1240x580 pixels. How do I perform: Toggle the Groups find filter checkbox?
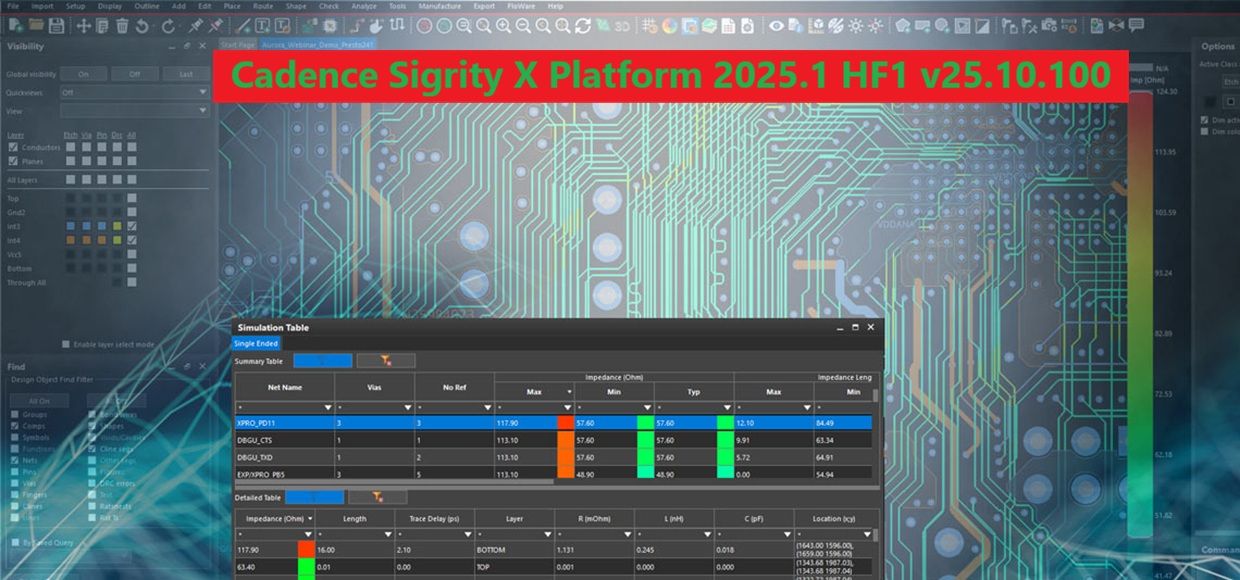click(x=14, y=414)
